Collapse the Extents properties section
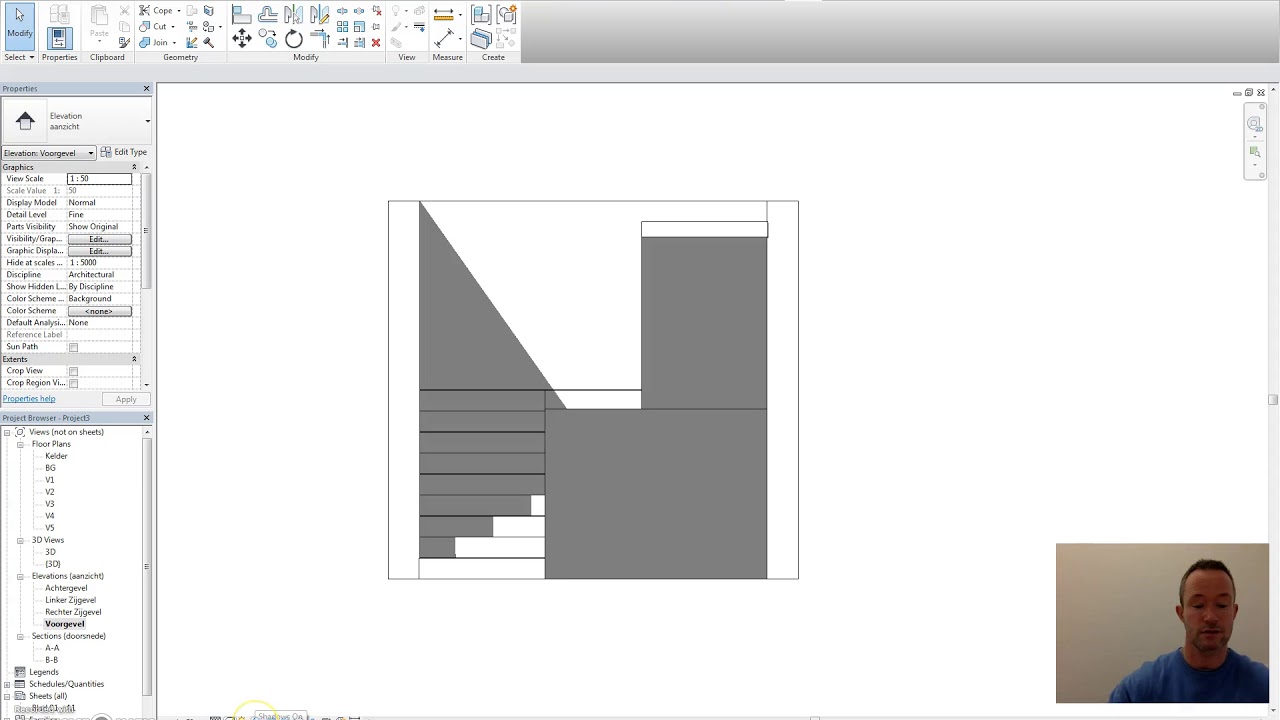 pyautogui.click(x=134, y=359)
